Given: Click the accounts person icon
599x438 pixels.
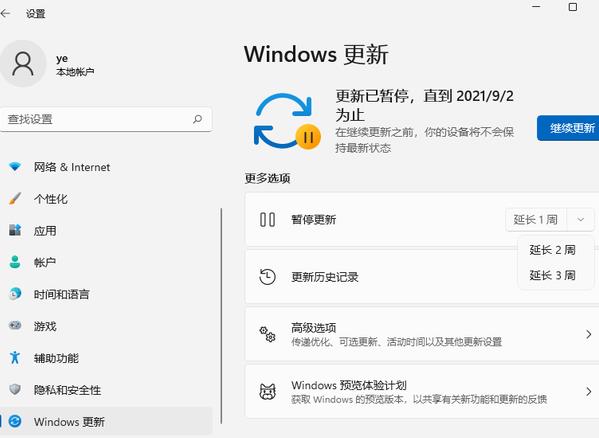Looking at the screenshot, I should pos(15,262).
